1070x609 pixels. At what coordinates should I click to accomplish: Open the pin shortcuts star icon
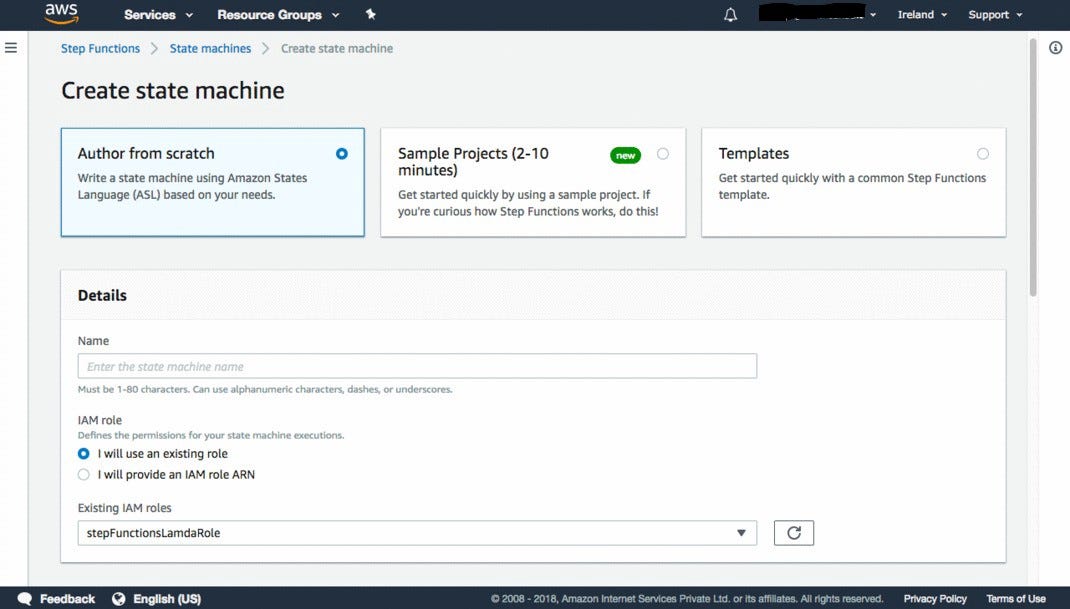pyautogui.click(x=371, y=14)
